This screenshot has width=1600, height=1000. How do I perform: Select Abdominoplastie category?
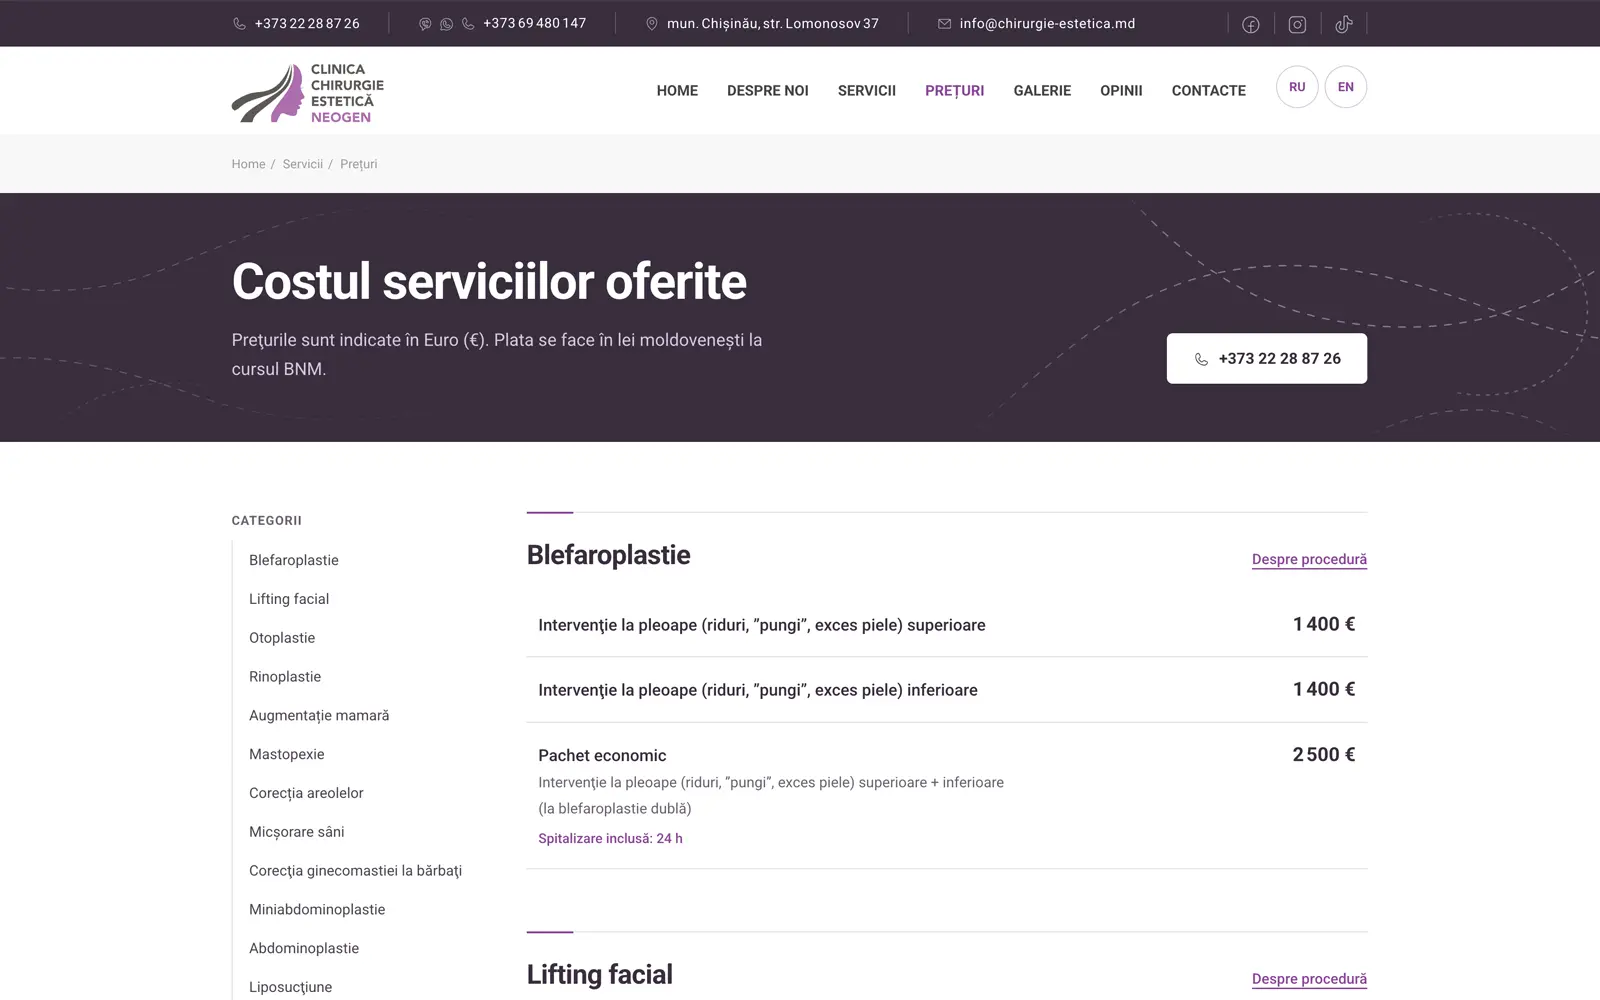coord(304,948)
